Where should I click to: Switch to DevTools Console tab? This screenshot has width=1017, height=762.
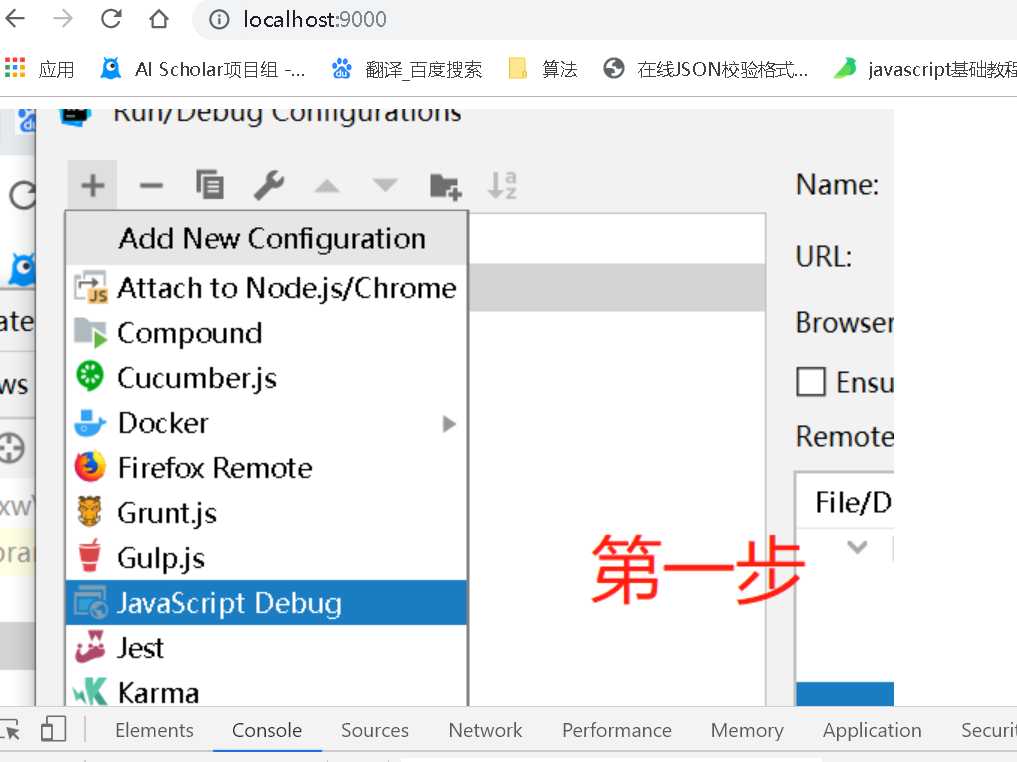267,730
